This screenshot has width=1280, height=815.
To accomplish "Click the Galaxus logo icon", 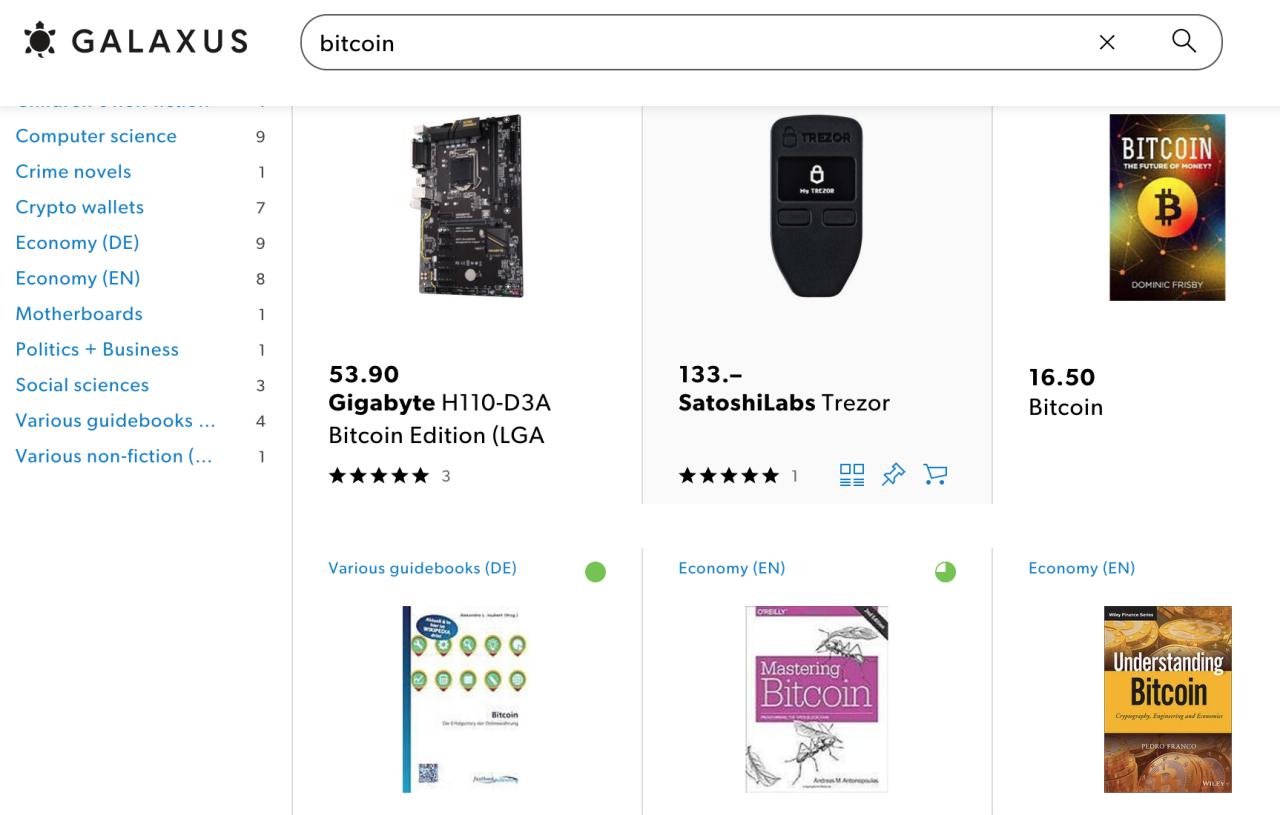I will coord(41,40).
